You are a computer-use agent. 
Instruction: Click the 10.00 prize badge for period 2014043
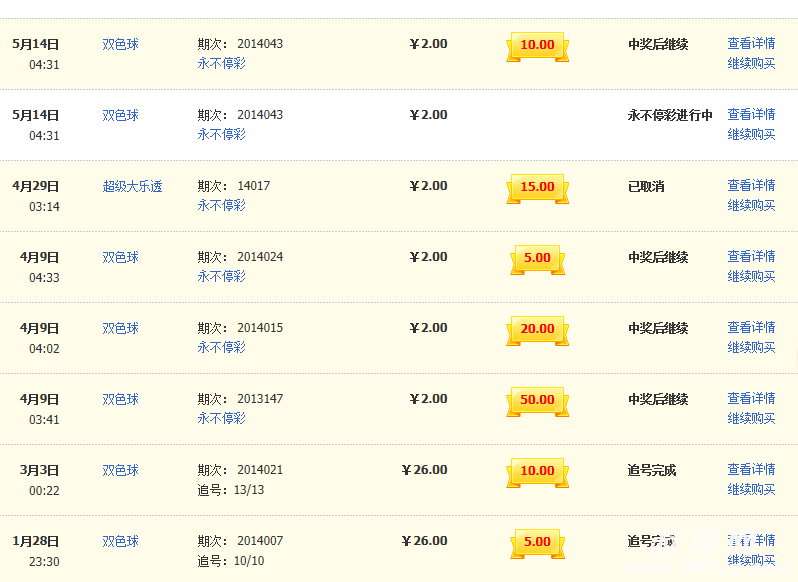pos(537,45)
